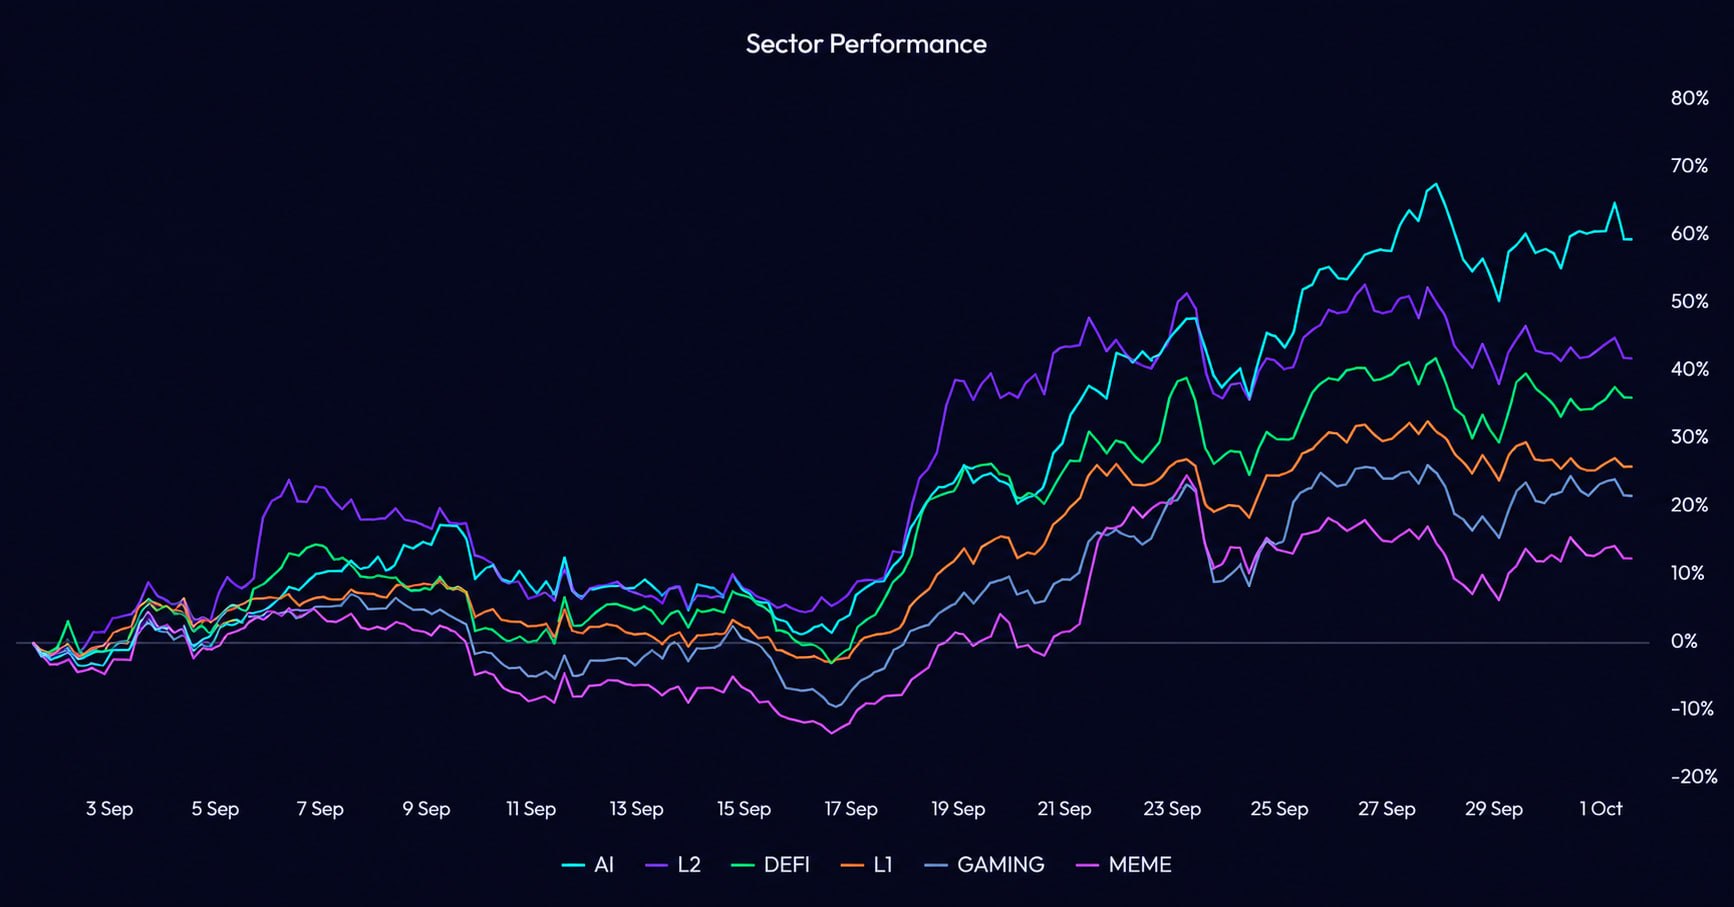Screen dimensions: 1734x907
Task: Click the L1 legend label
Action: click(883, 865)
